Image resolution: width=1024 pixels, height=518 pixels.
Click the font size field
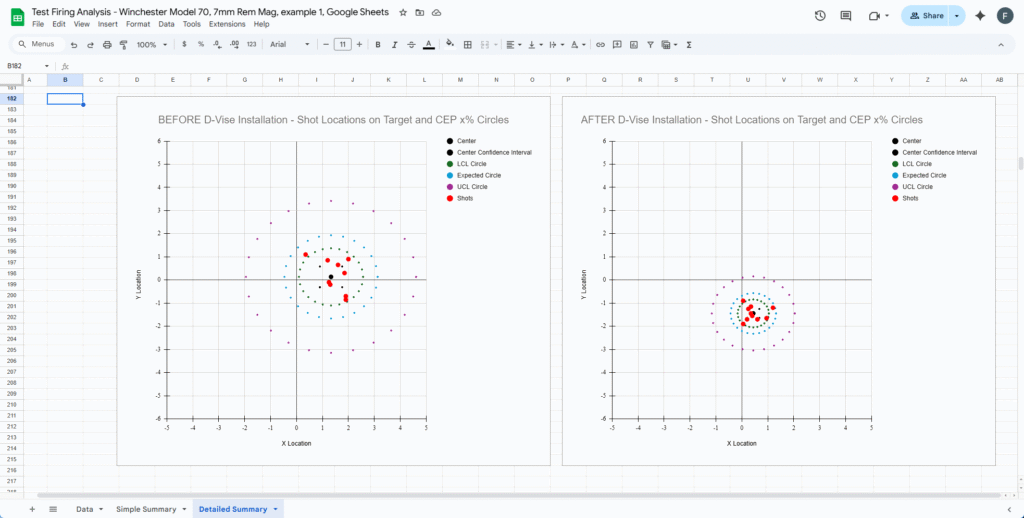[x=343, y=44]
